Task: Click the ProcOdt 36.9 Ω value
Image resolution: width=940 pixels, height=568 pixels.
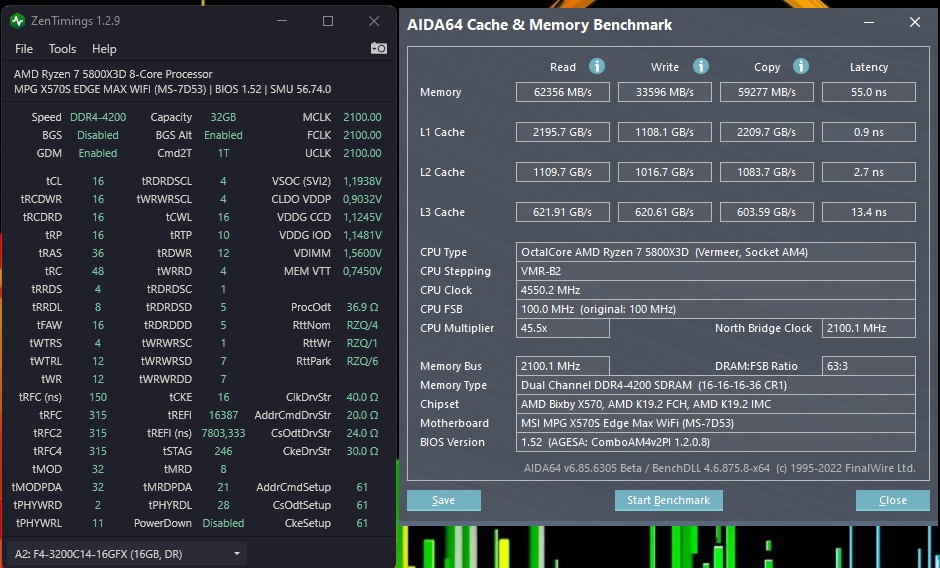Action: point(362,307)
